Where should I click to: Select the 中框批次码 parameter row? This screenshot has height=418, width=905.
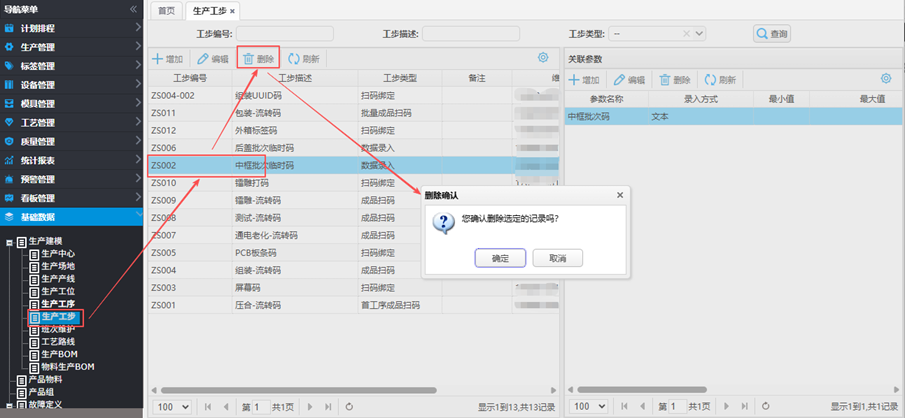(734, 117)
